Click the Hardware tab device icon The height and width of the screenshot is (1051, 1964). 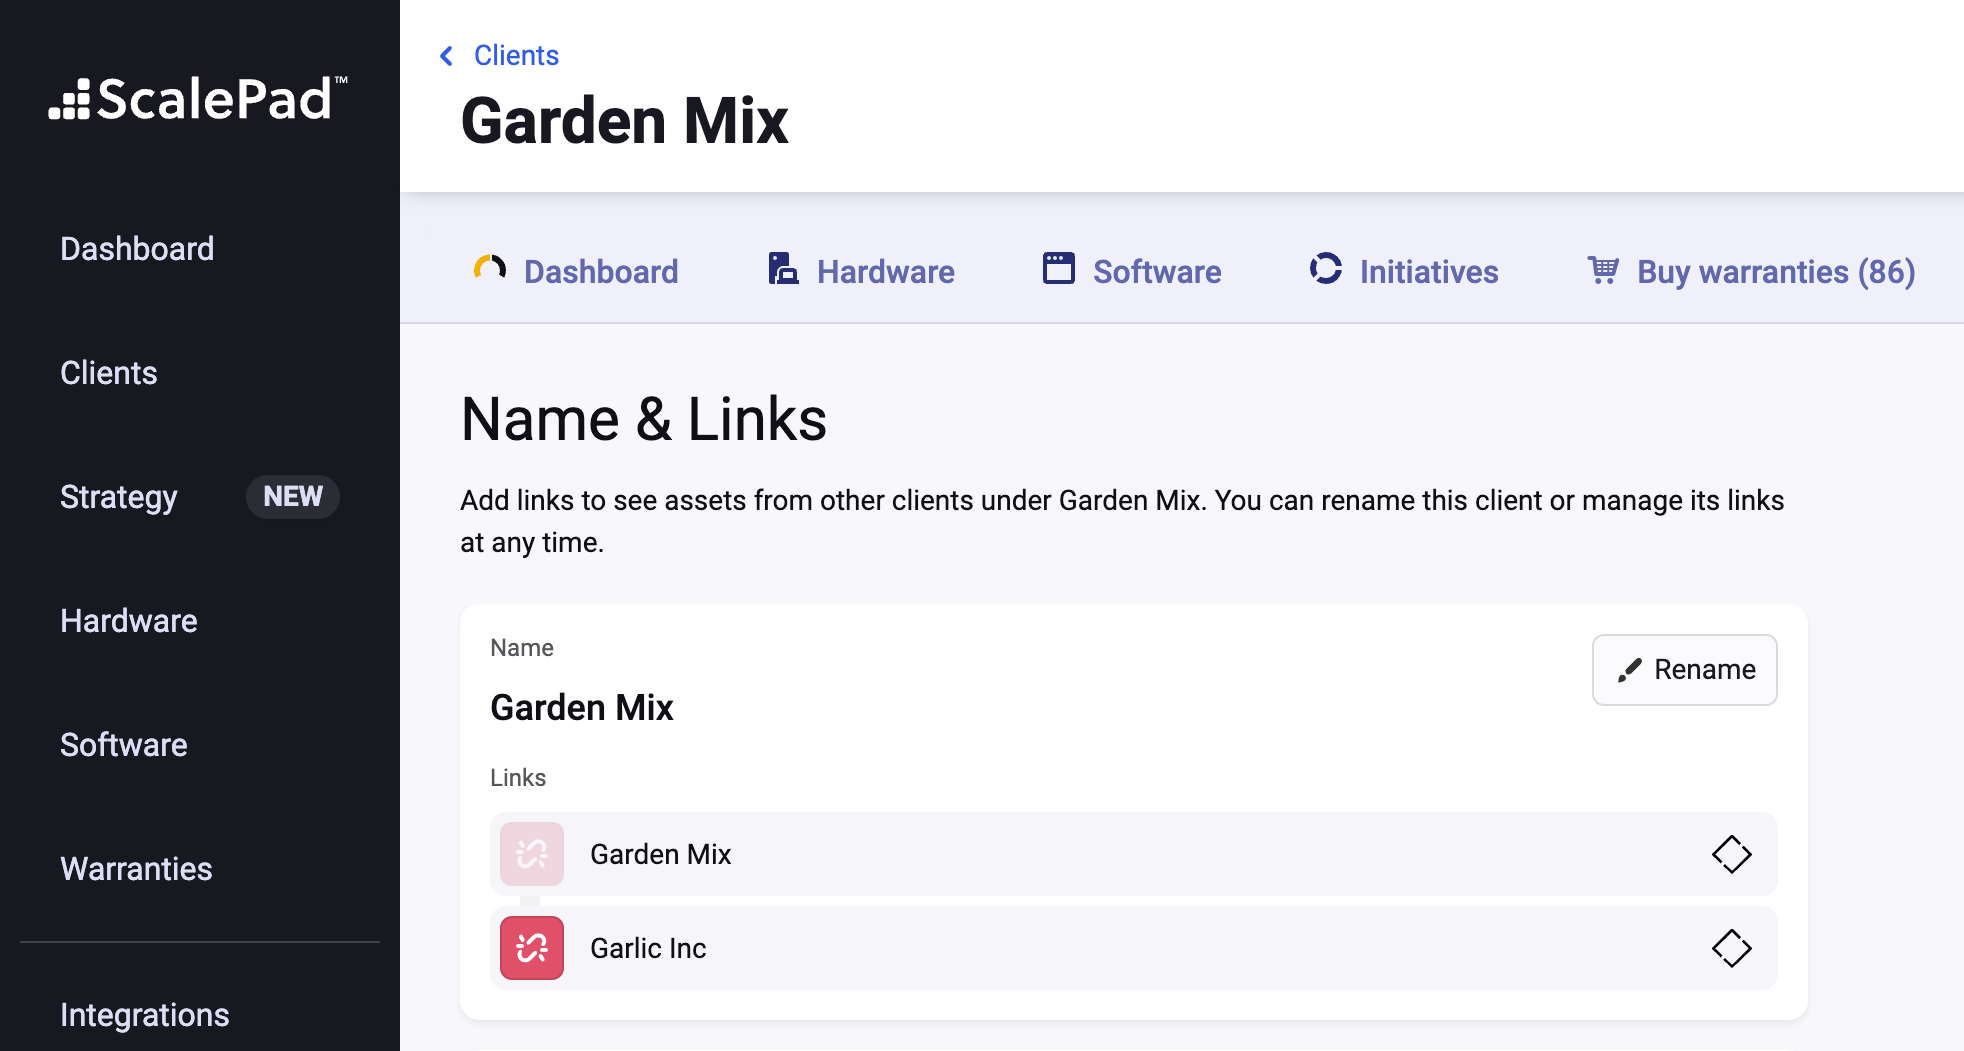coord(783,269)
